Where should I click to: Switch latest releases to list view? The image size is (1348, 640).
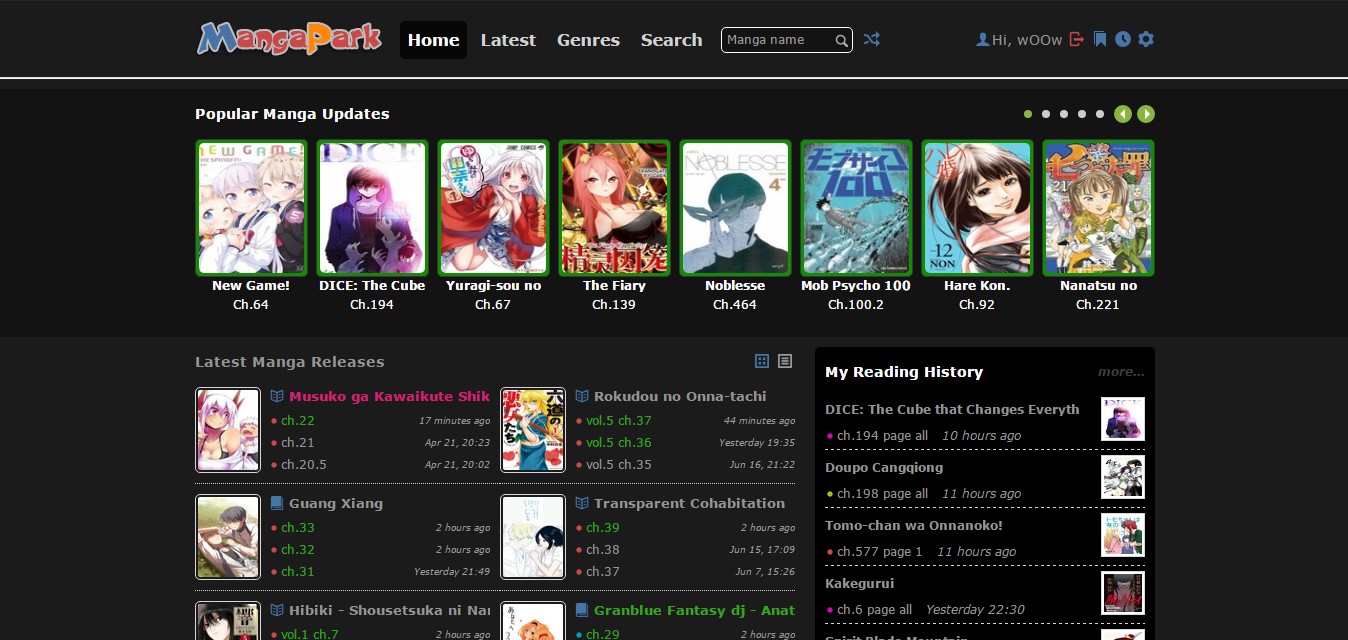(785, 361)
